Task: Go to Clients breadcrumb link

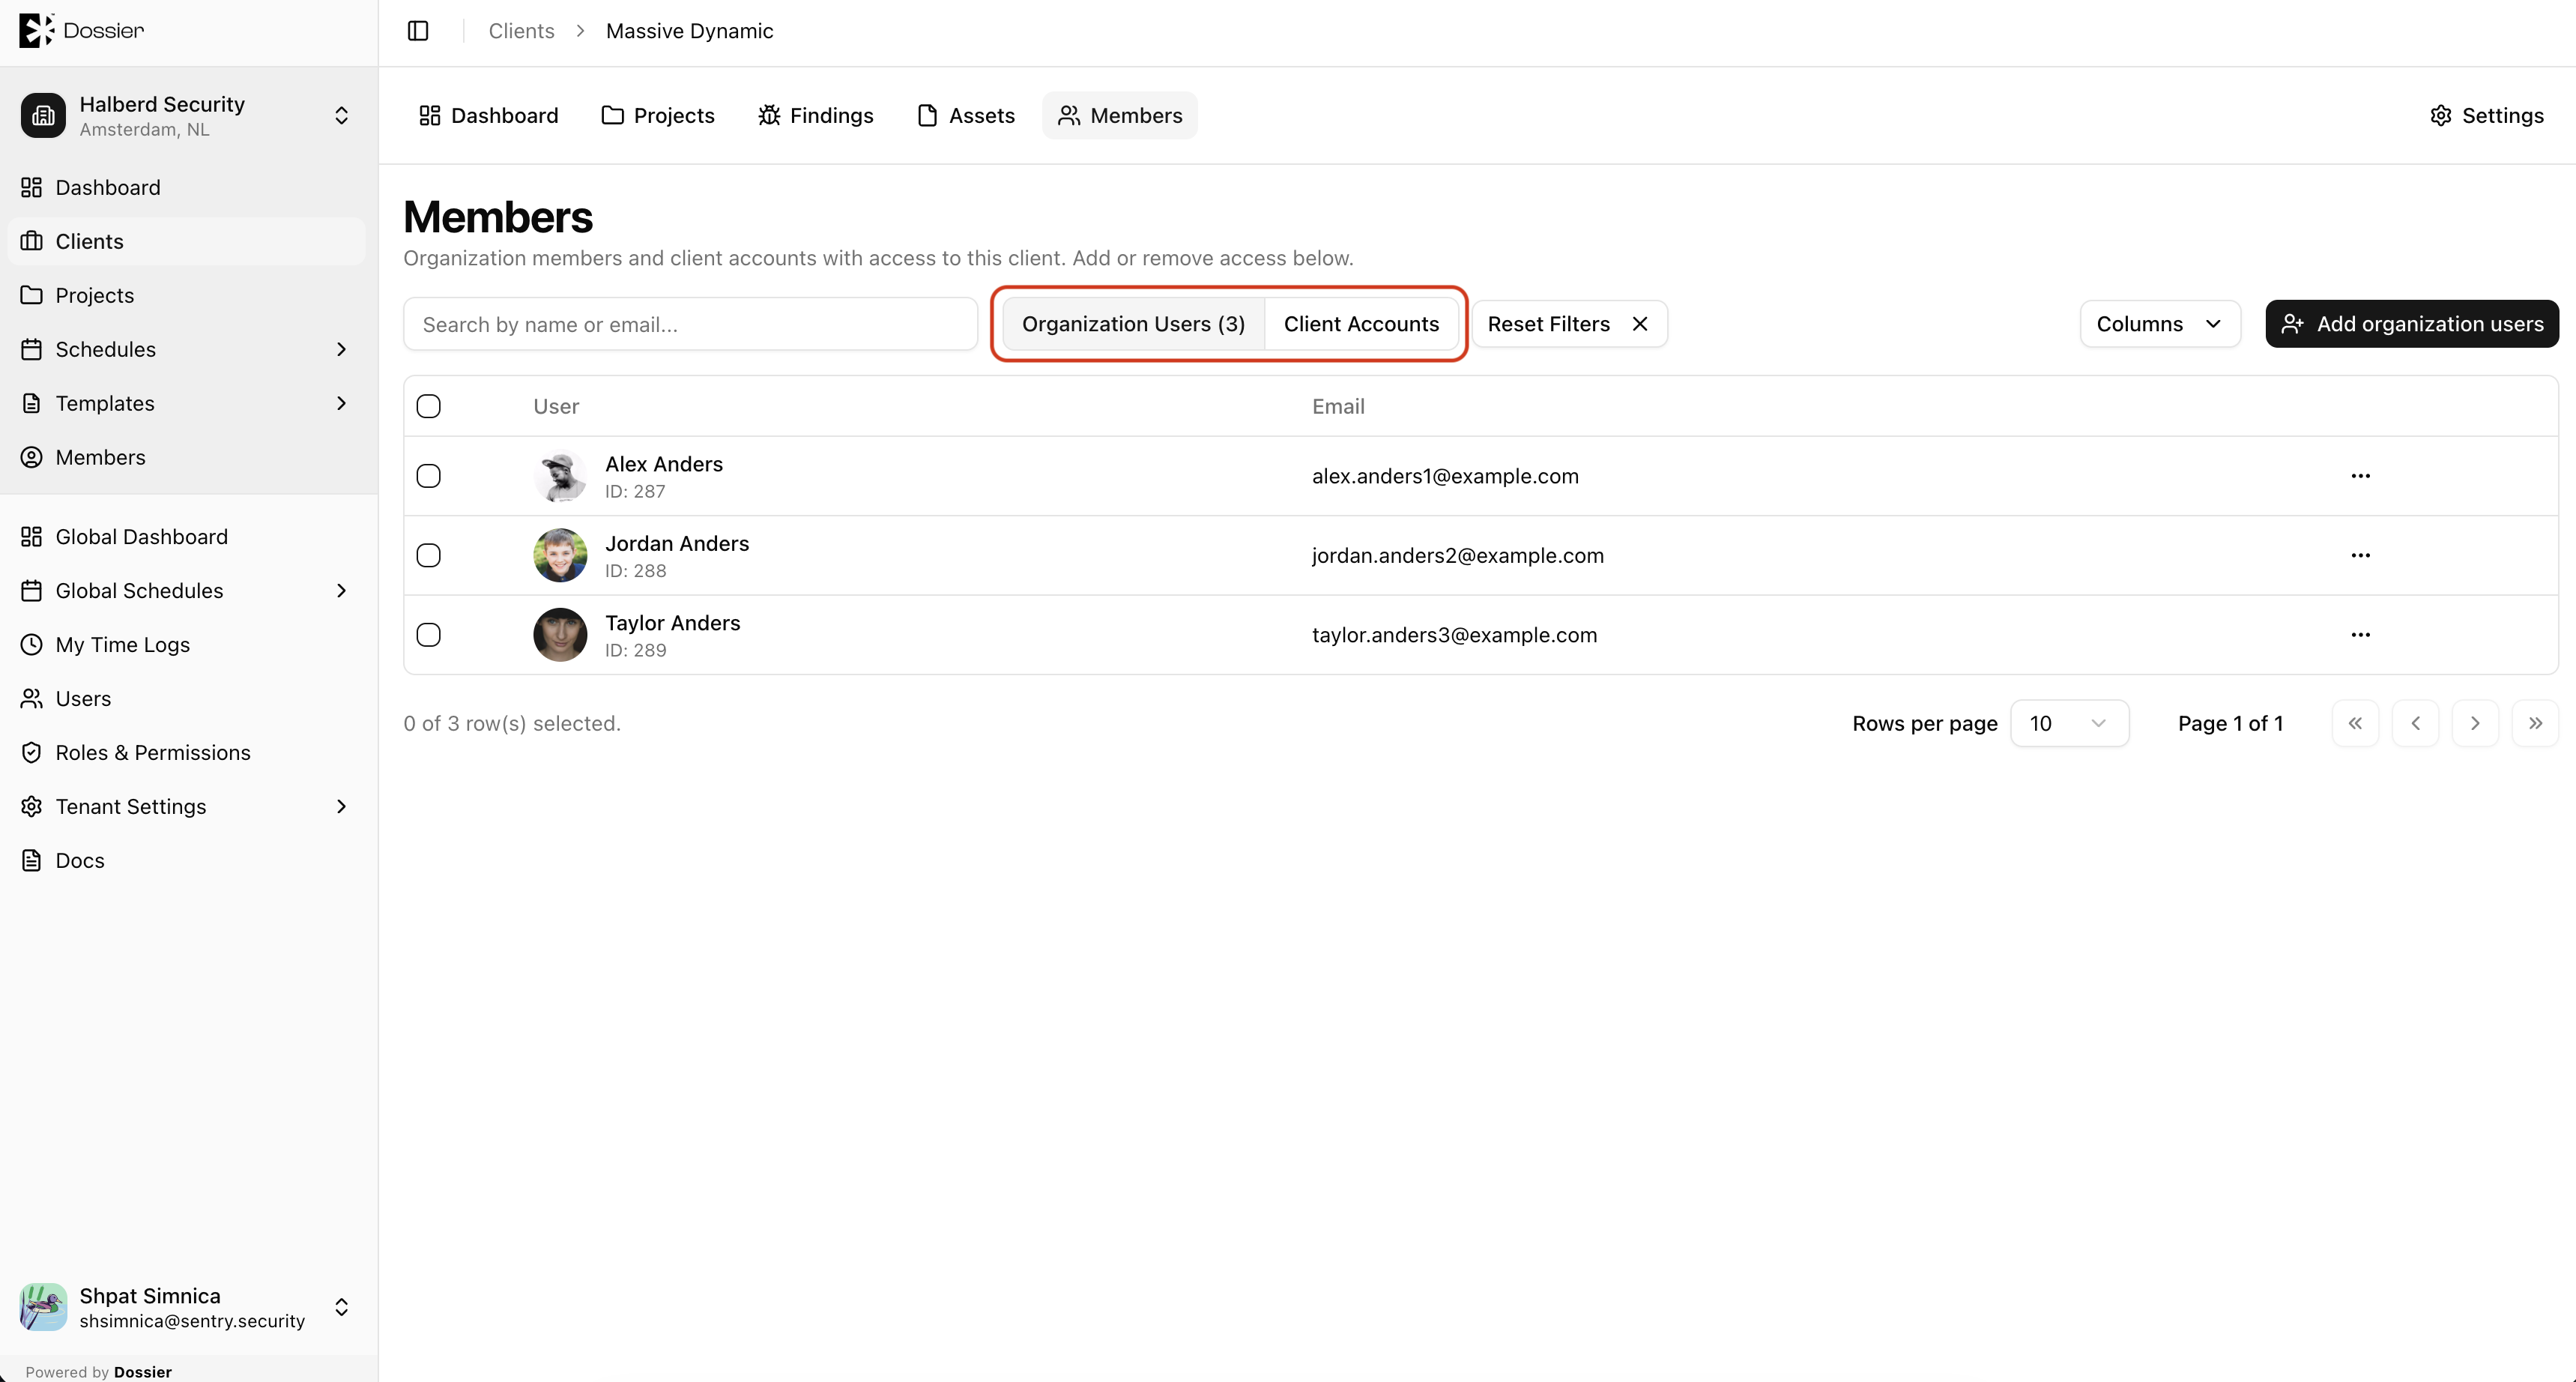Action: 521,31
